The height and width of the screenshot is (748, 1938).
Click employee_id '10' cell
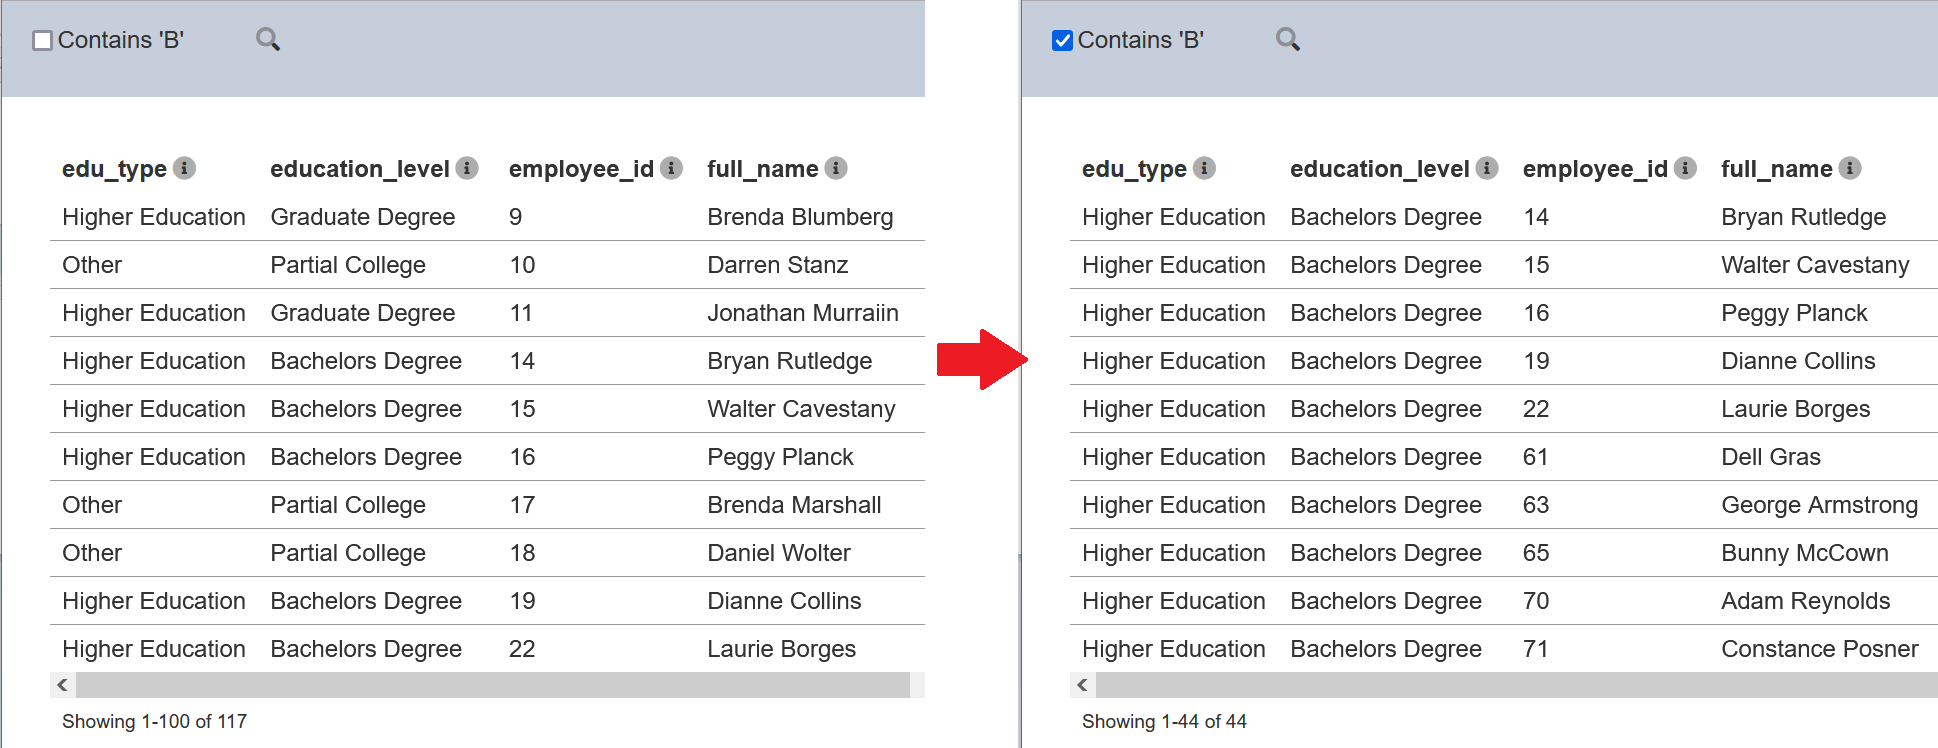[522, 265]
